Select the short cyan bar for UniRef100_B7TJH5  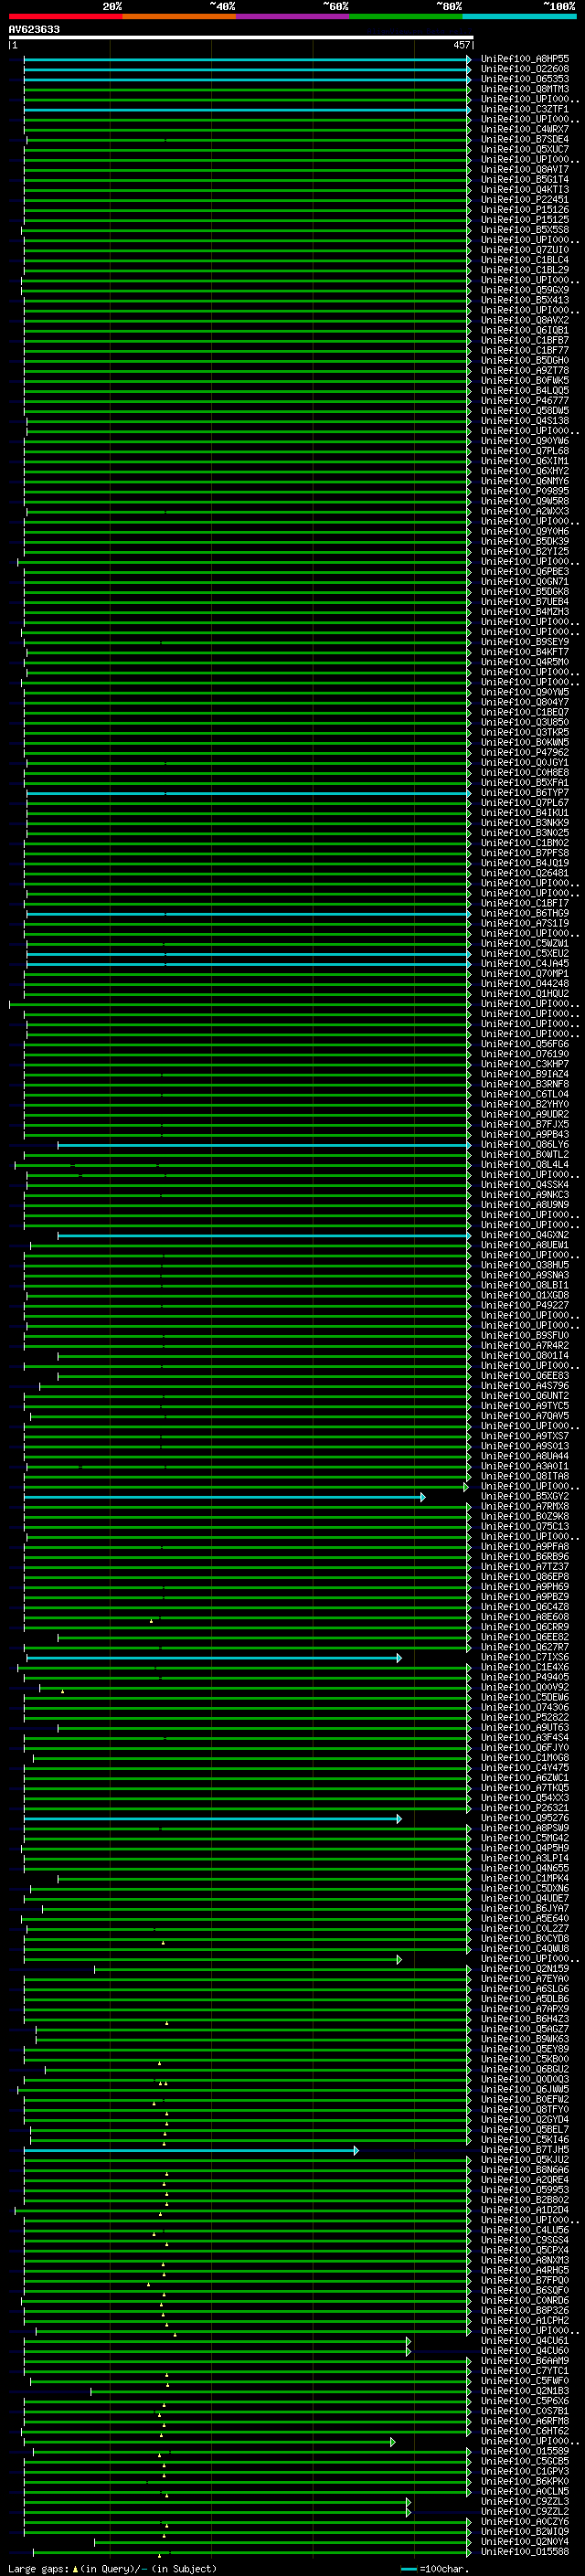191,2150
